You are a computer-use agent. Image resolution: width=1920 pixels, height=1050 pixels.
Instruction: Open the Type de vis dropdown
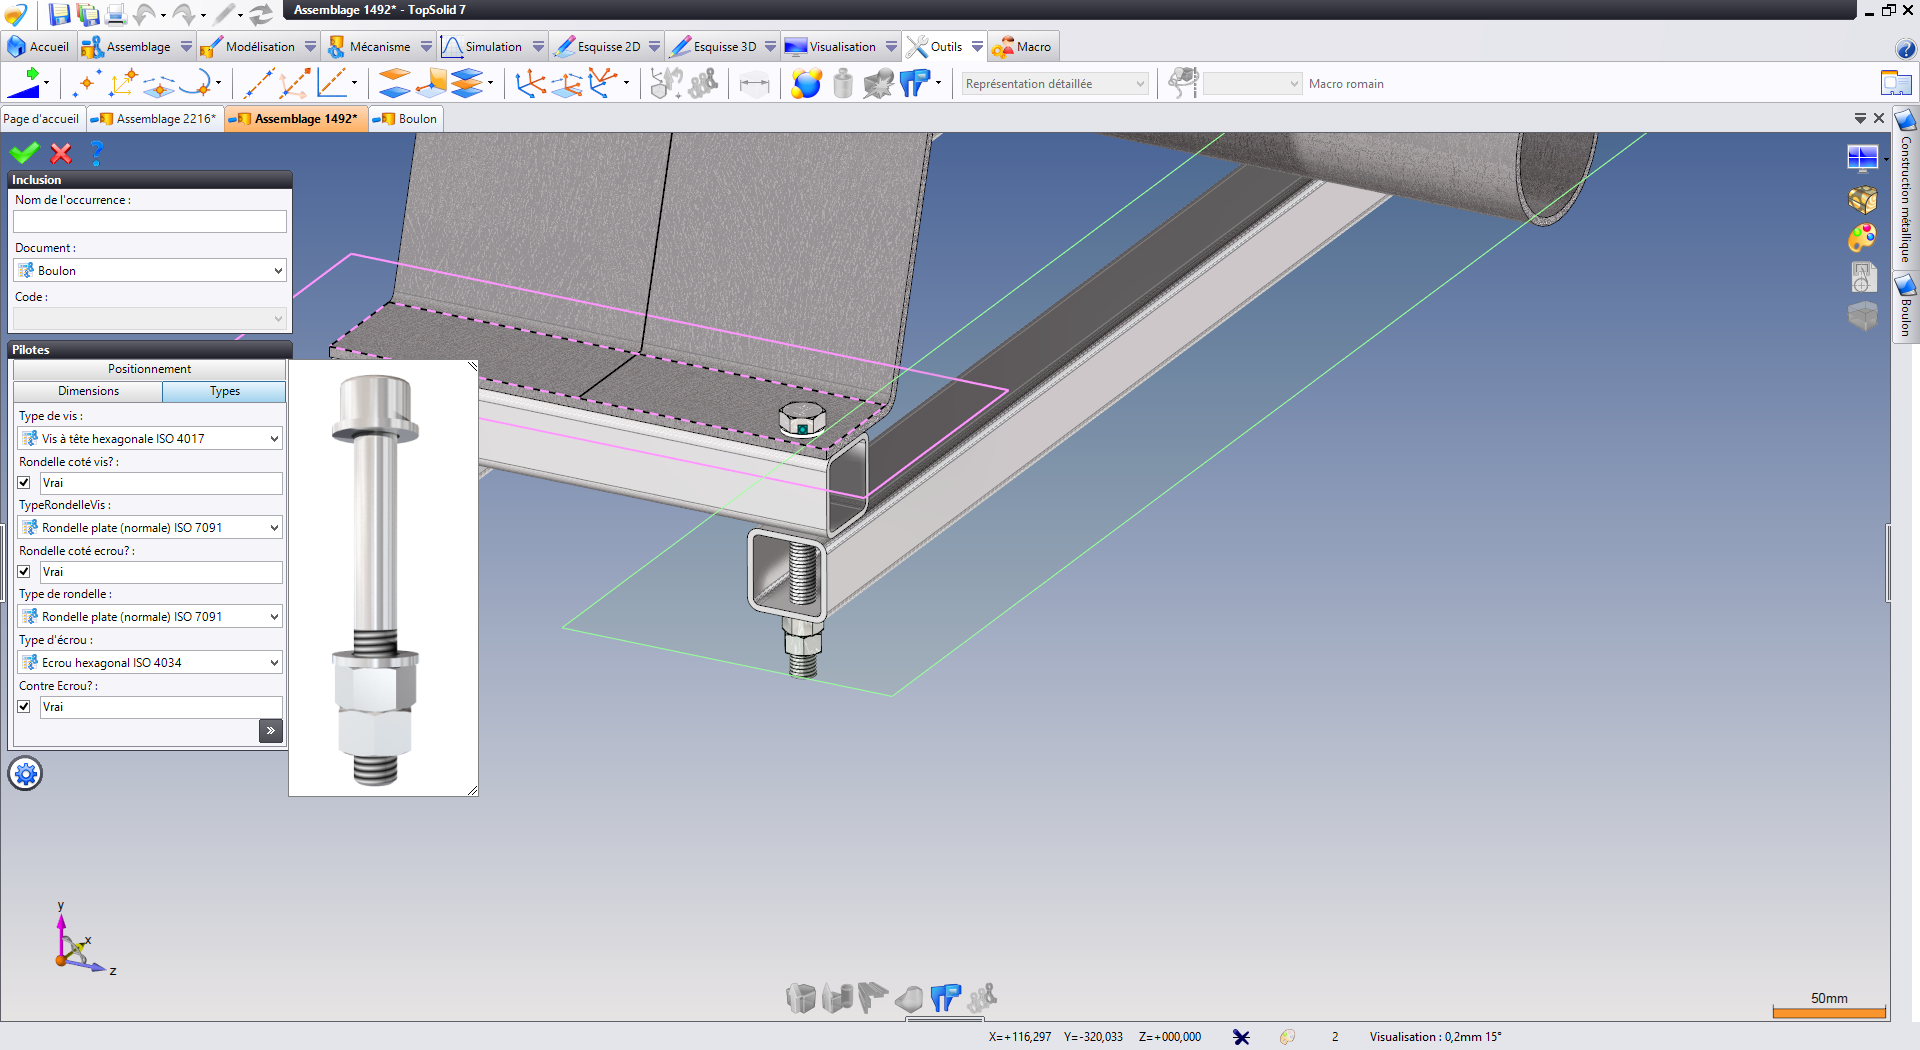(150, 439)
